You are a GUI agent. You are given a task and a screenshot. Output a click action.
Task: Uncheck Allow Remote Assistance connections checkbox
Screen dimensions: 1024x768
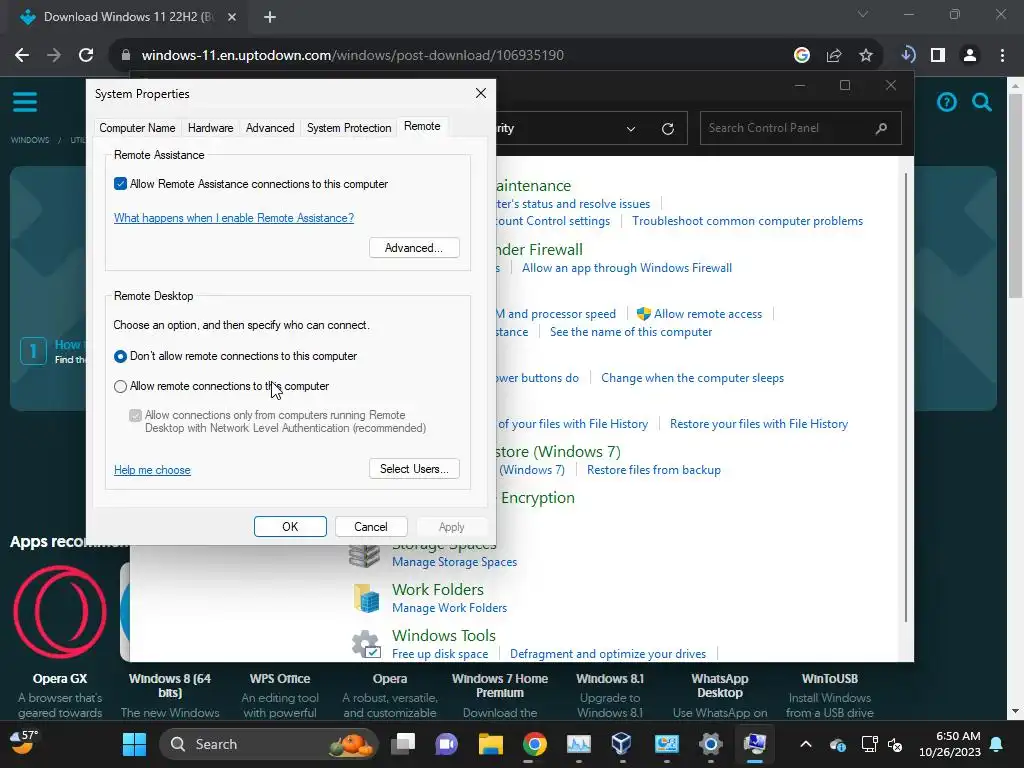pyautogui.click(x=120, y=184)
